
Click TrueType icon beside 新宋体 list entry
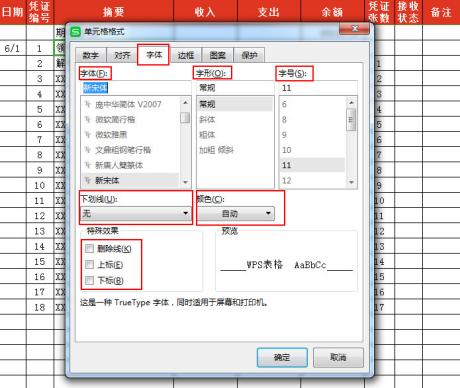pyautogui.click(x=88, y=180)
